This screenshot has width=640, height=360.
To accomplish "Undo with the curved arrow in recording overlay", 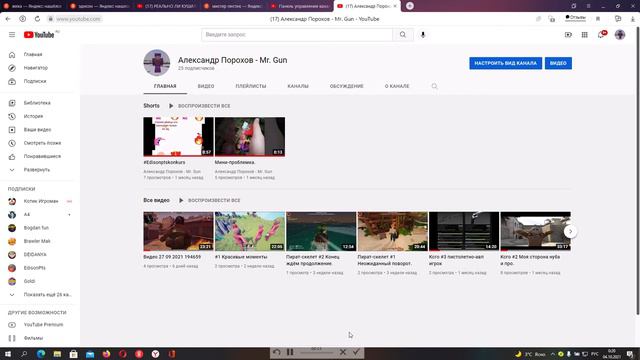I will pyautogui.click(x=277, y=352).
